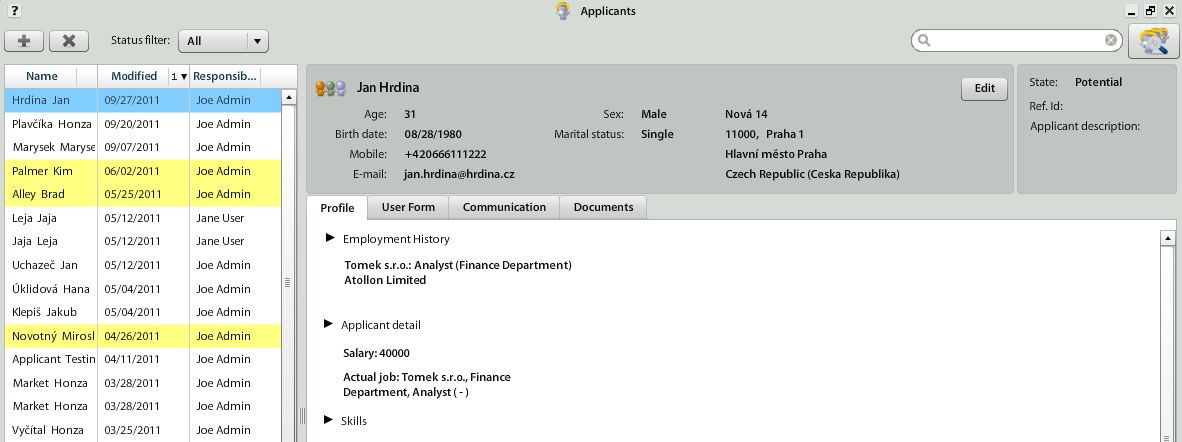Image resolution: width=1182 pixels, height=442 pixels.
Task: Click the applicant people icon beside Jan Hrdina
Action: [330, 88]
